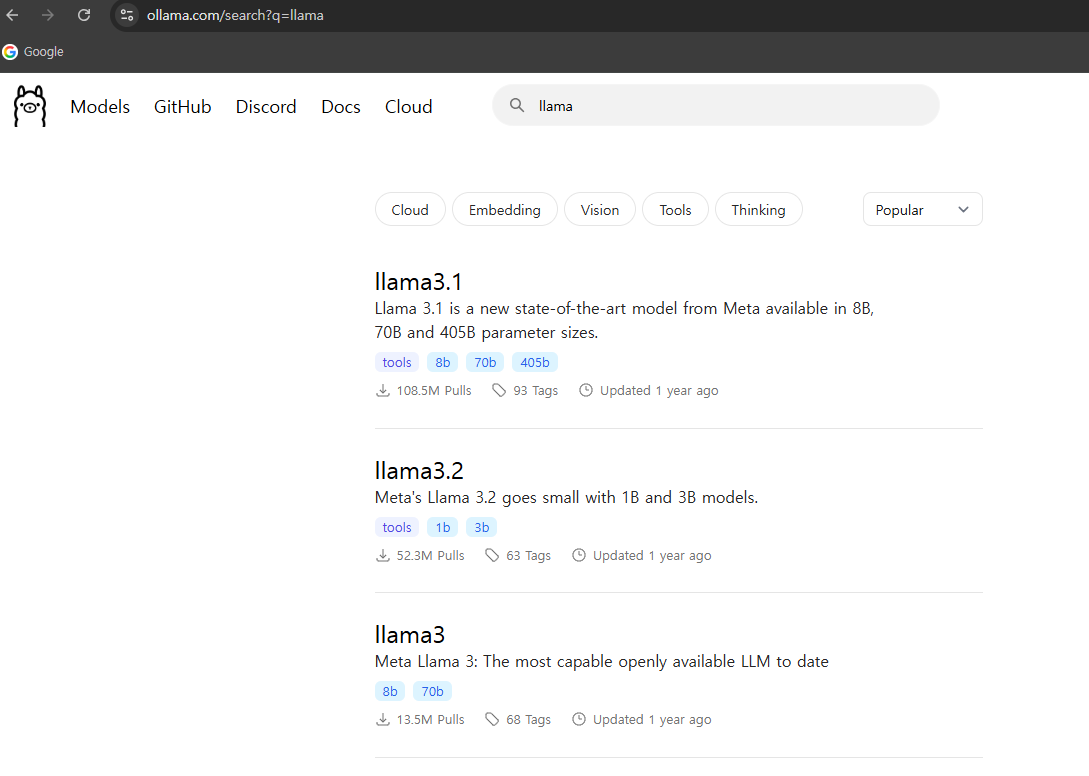Toggle the Vision filter chip
Screen dimensions: 1089x776
point(599,210)
